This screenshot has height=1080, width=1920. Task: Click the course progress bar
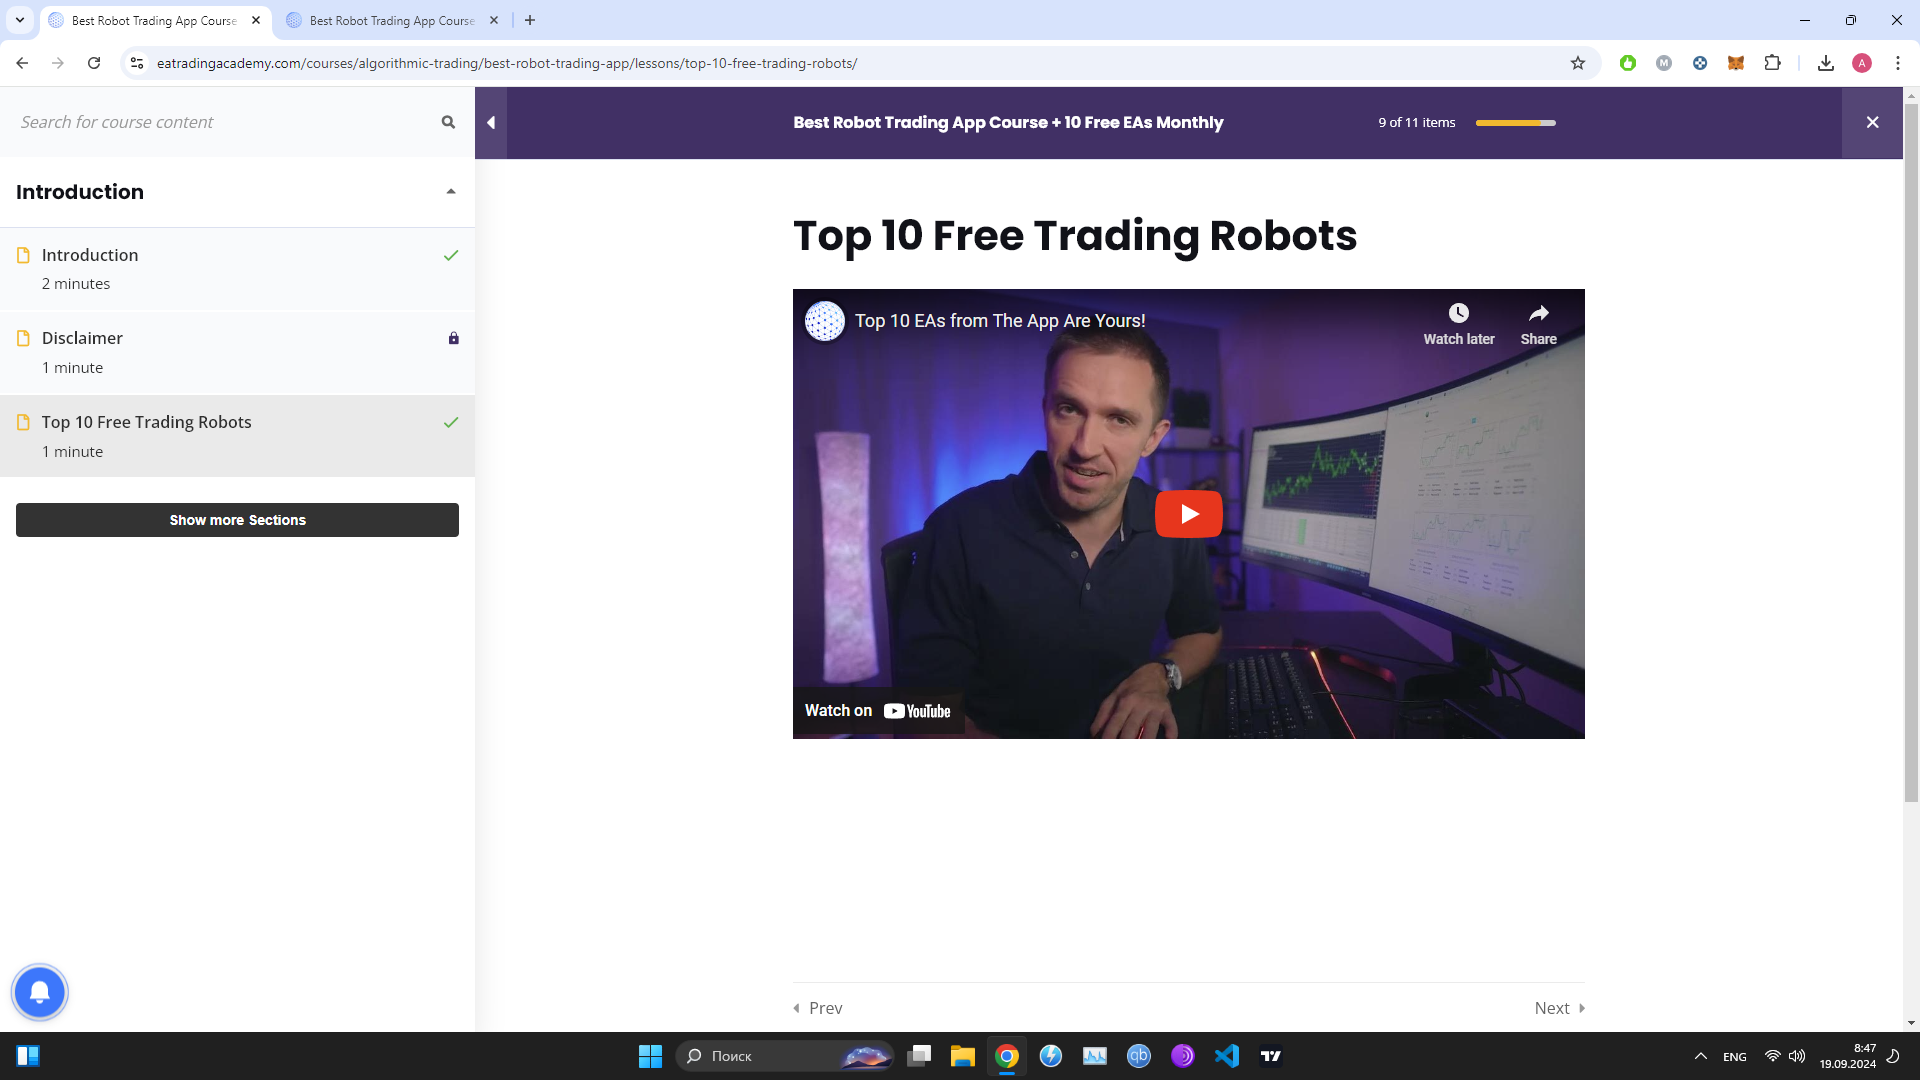tap(1515, 123)
